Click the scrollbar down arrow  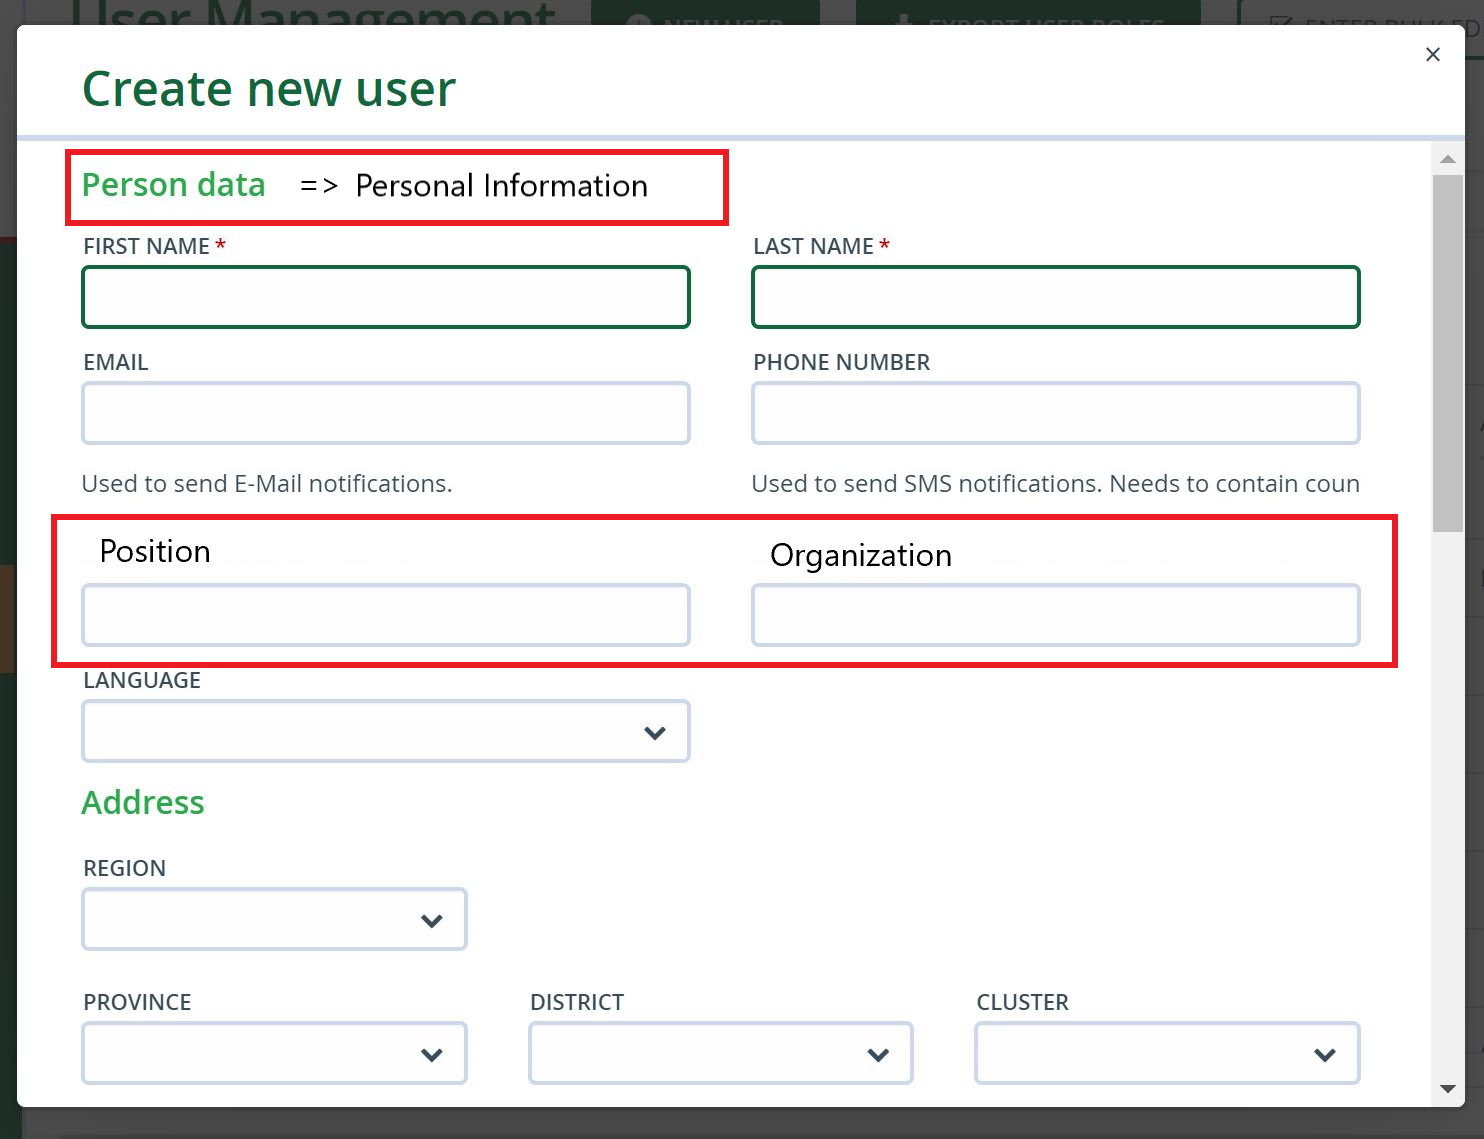(x=1448, y=1088)
